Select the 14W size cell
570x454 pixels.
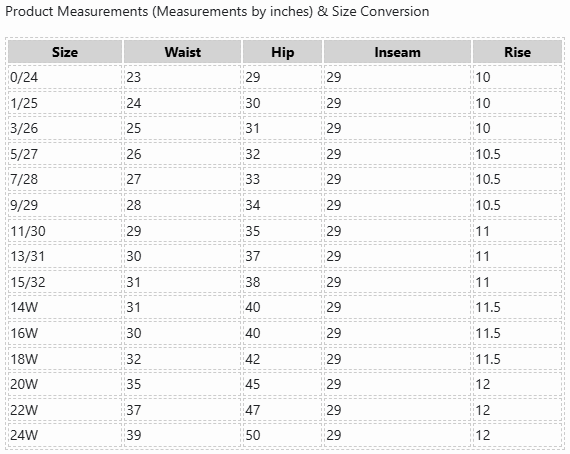[x=65, y=308]
